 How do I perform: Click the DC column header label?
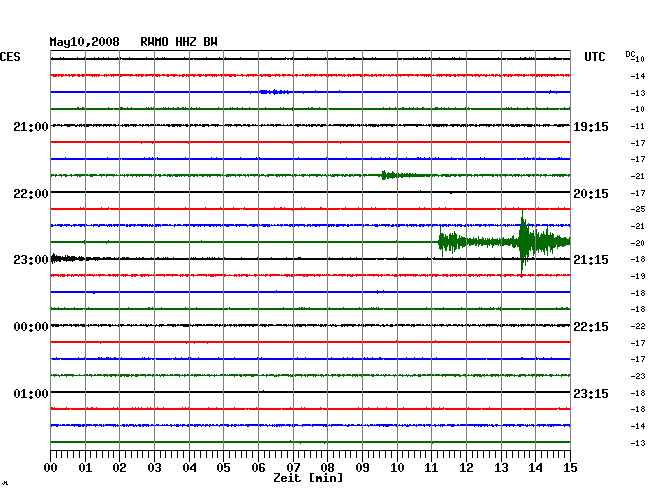coord(630,54)
